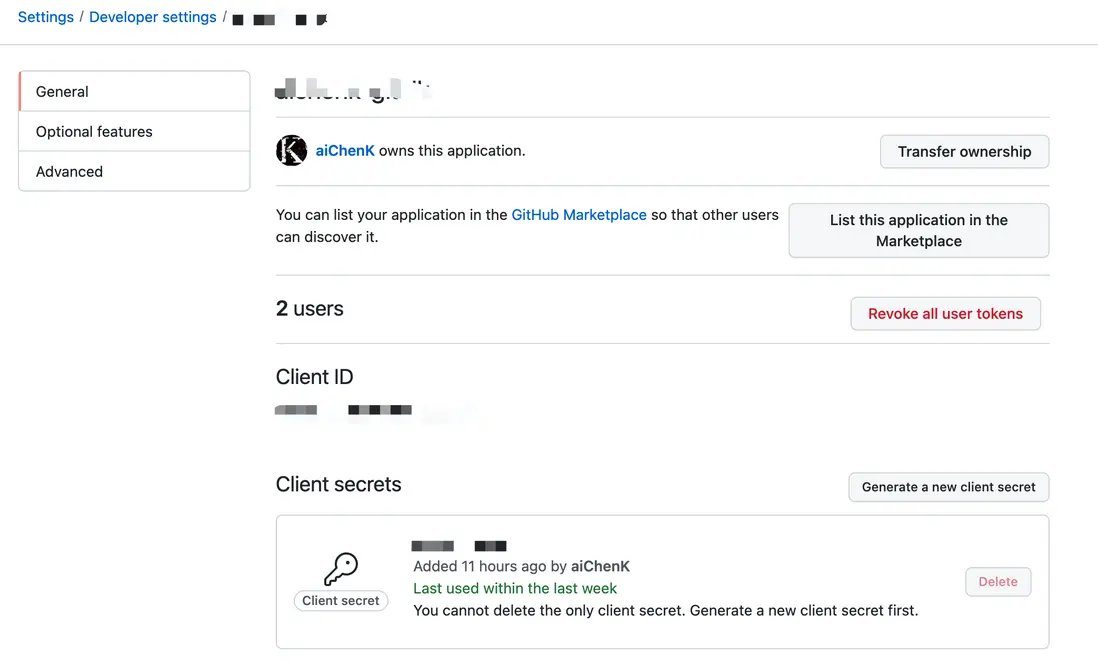Click the key icon in client secrets
1098x665 pixels.
click(x=341, y=570)
